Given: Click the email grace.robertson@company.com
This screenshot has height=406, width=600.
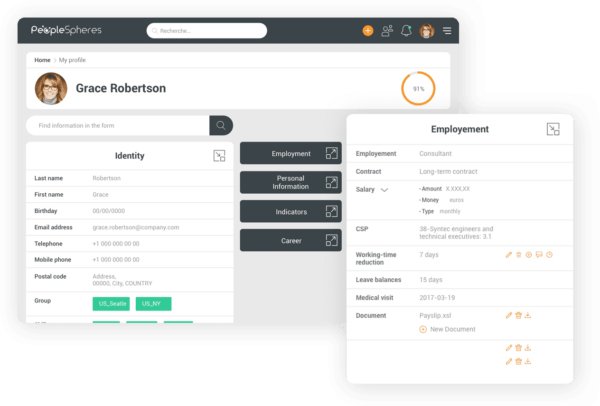Looking at the screenshot, I should [136, 227].
